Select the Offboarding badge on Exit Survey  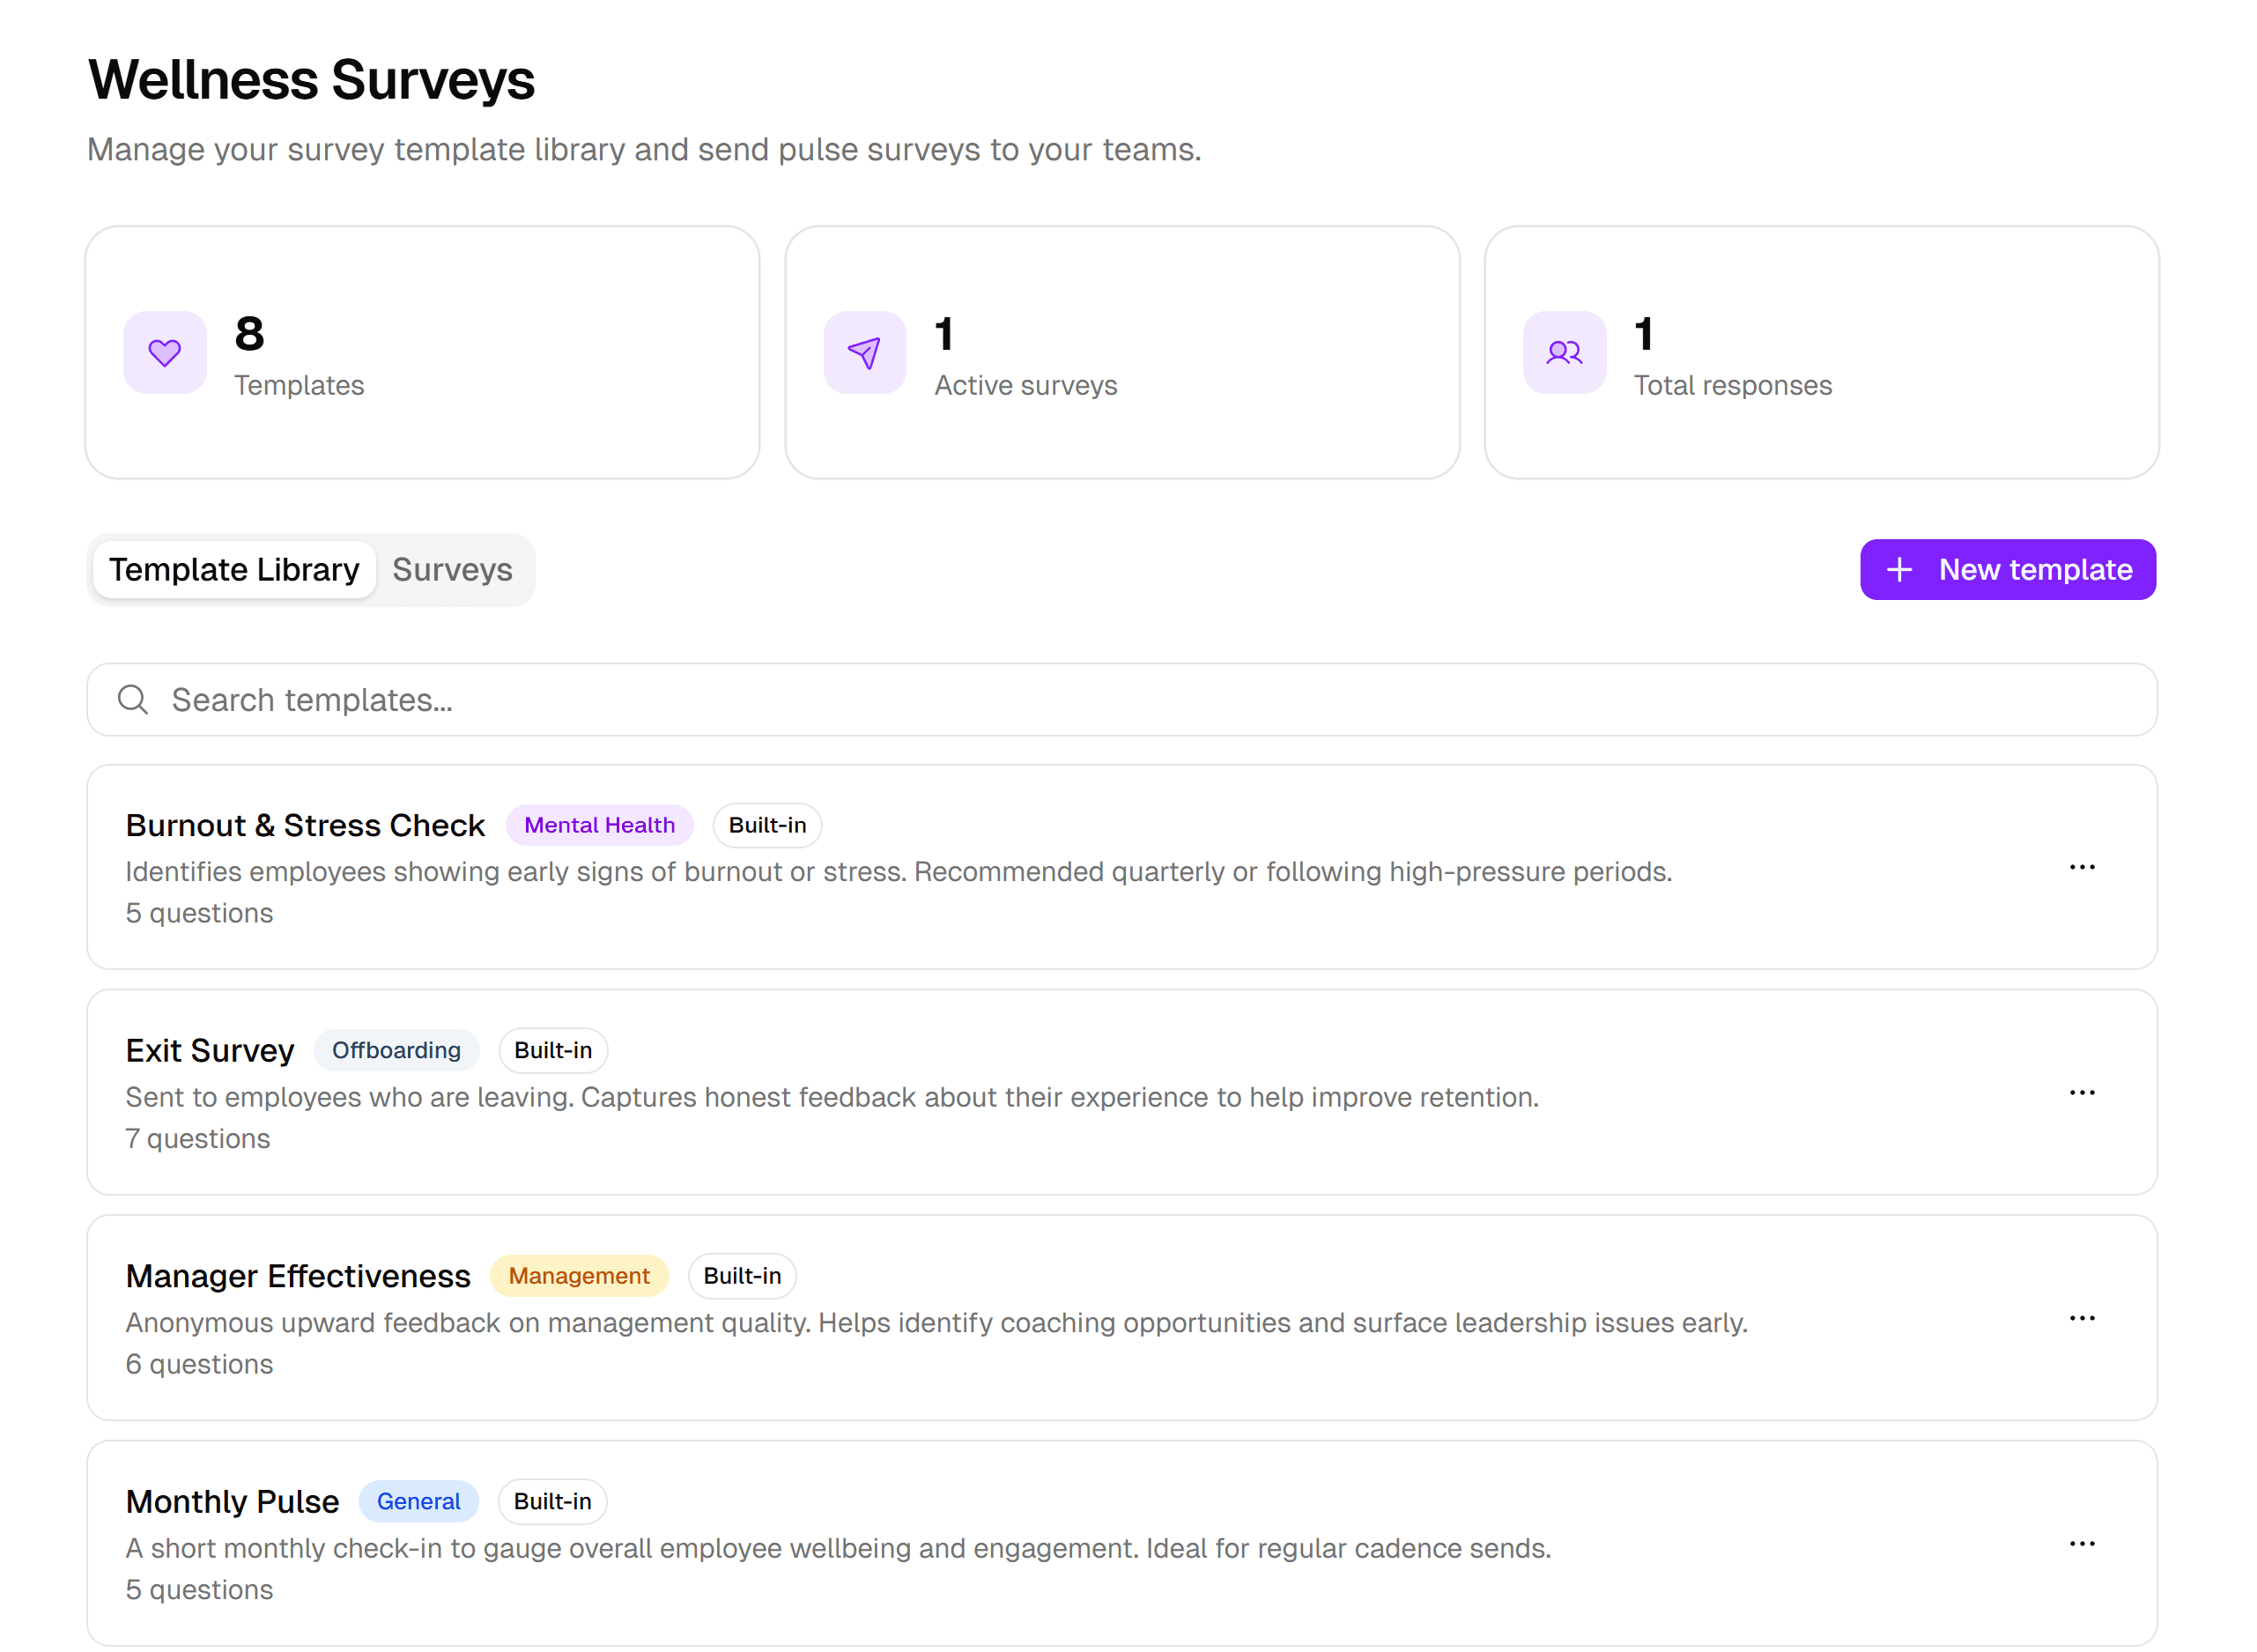coord(396,1050)
